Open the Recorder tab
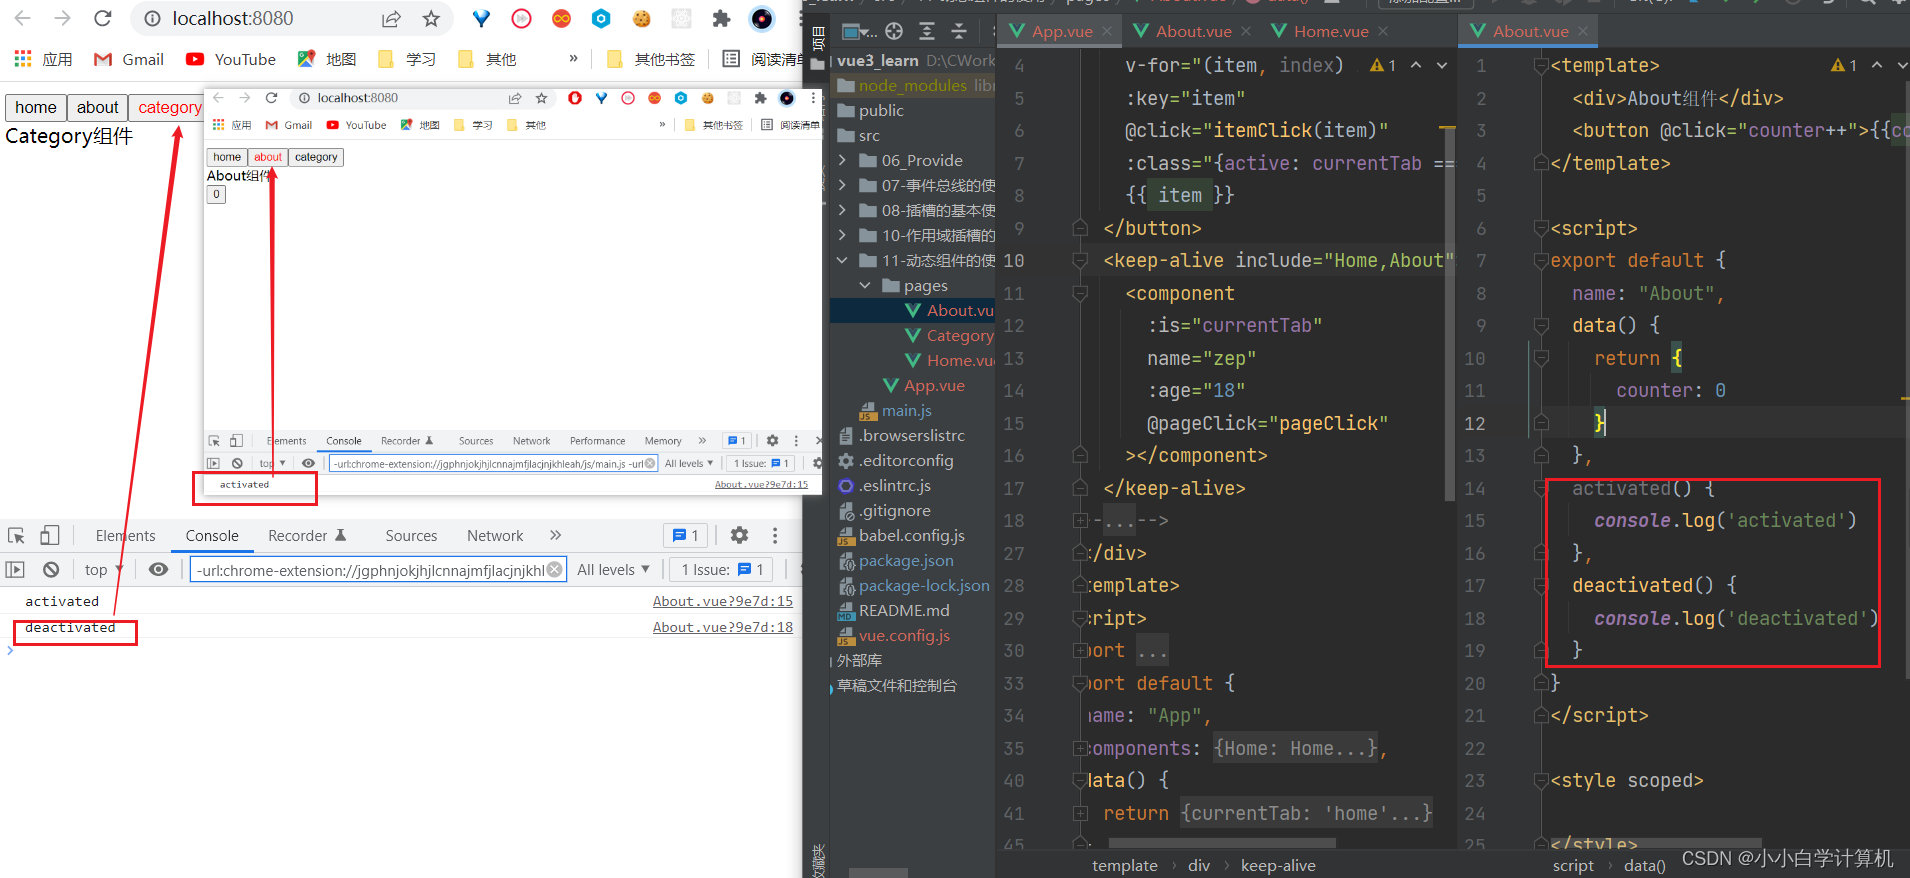 point(307,536)
